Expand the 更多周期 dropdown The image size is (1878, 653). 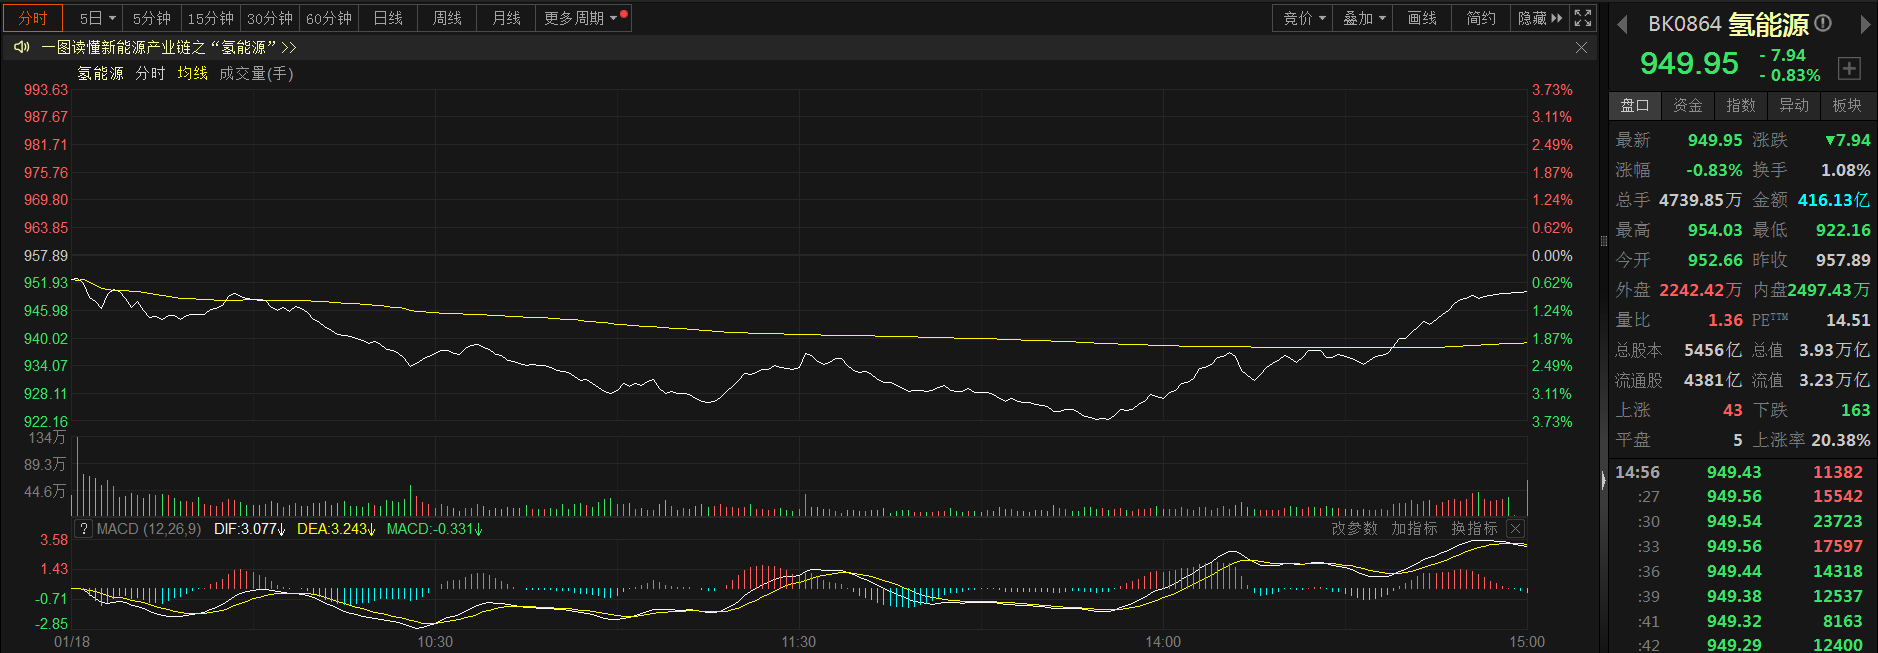(x=583, y=18)
